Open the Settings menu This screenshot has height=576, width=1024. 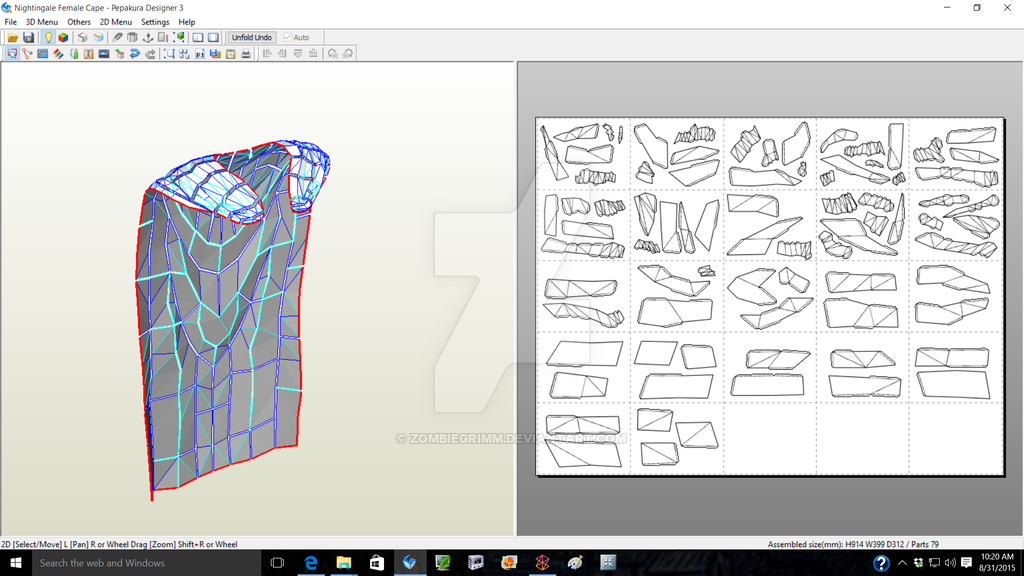point(155,22)
